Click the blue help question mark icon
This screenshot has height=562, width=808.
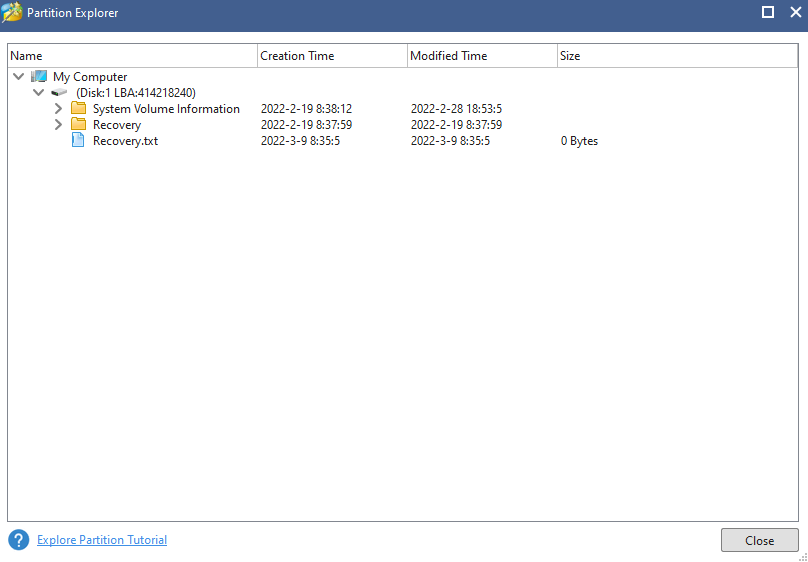pos(19,540)
